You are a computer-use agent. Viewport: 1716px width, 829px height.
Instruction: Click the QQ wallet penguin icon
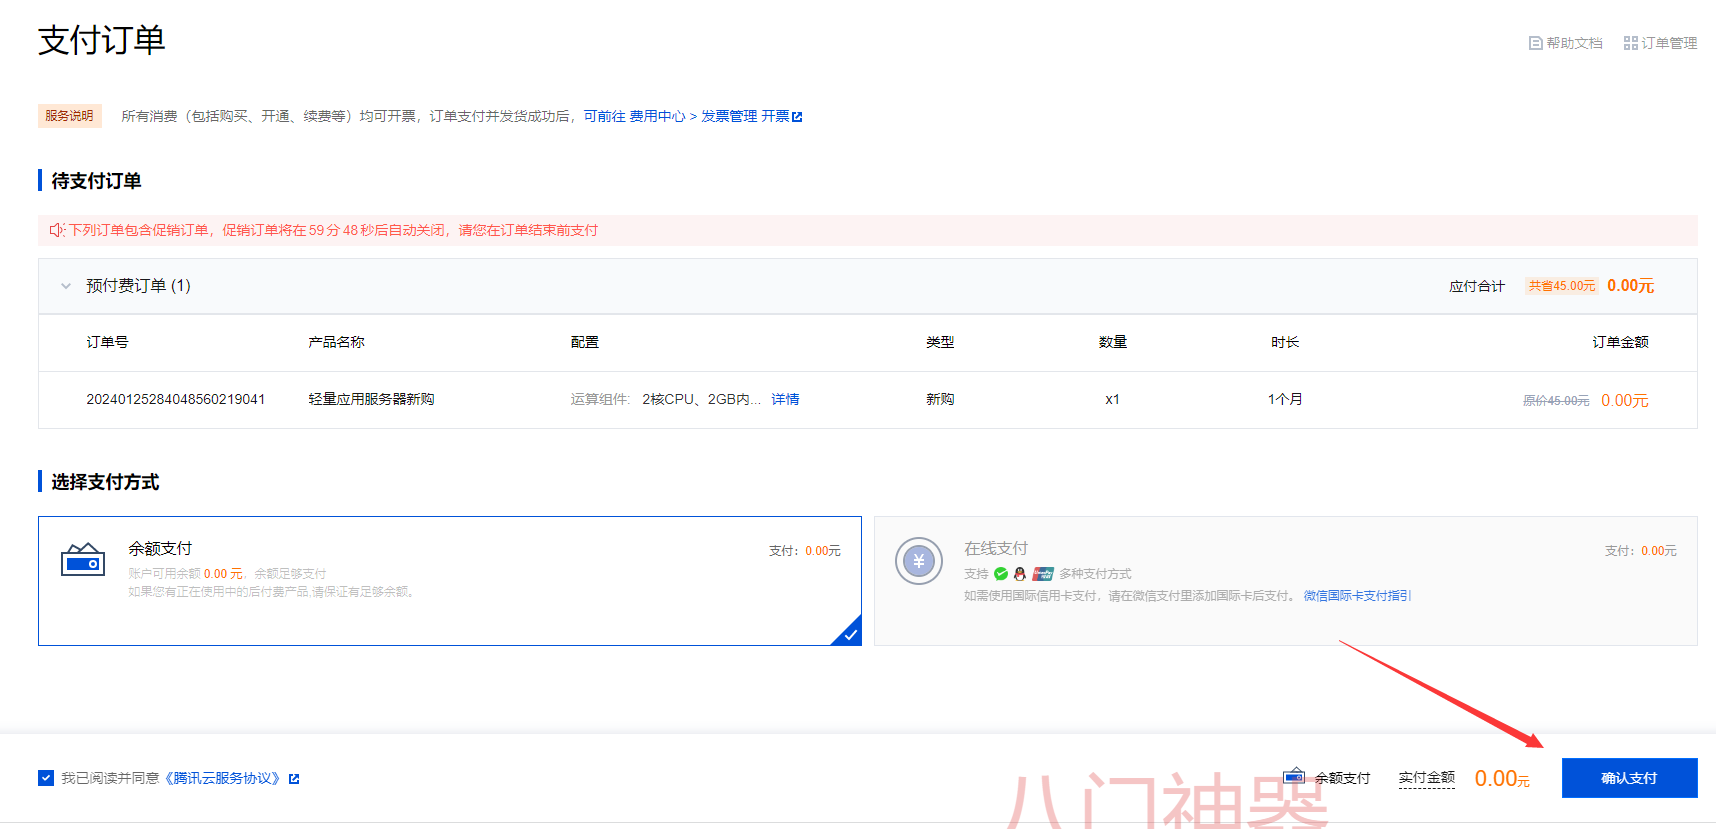point(1020,574)
